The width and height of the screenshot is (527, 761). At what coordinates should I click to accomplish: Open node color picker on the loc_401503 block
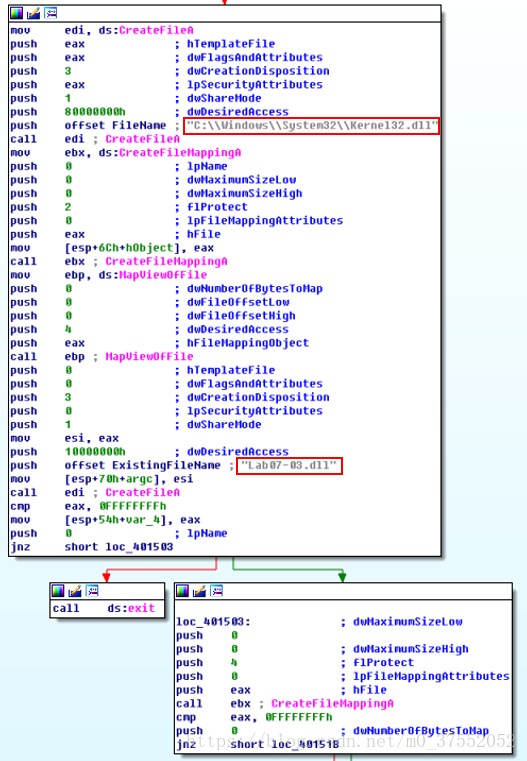pyautogui.click(x=182, y=591)
